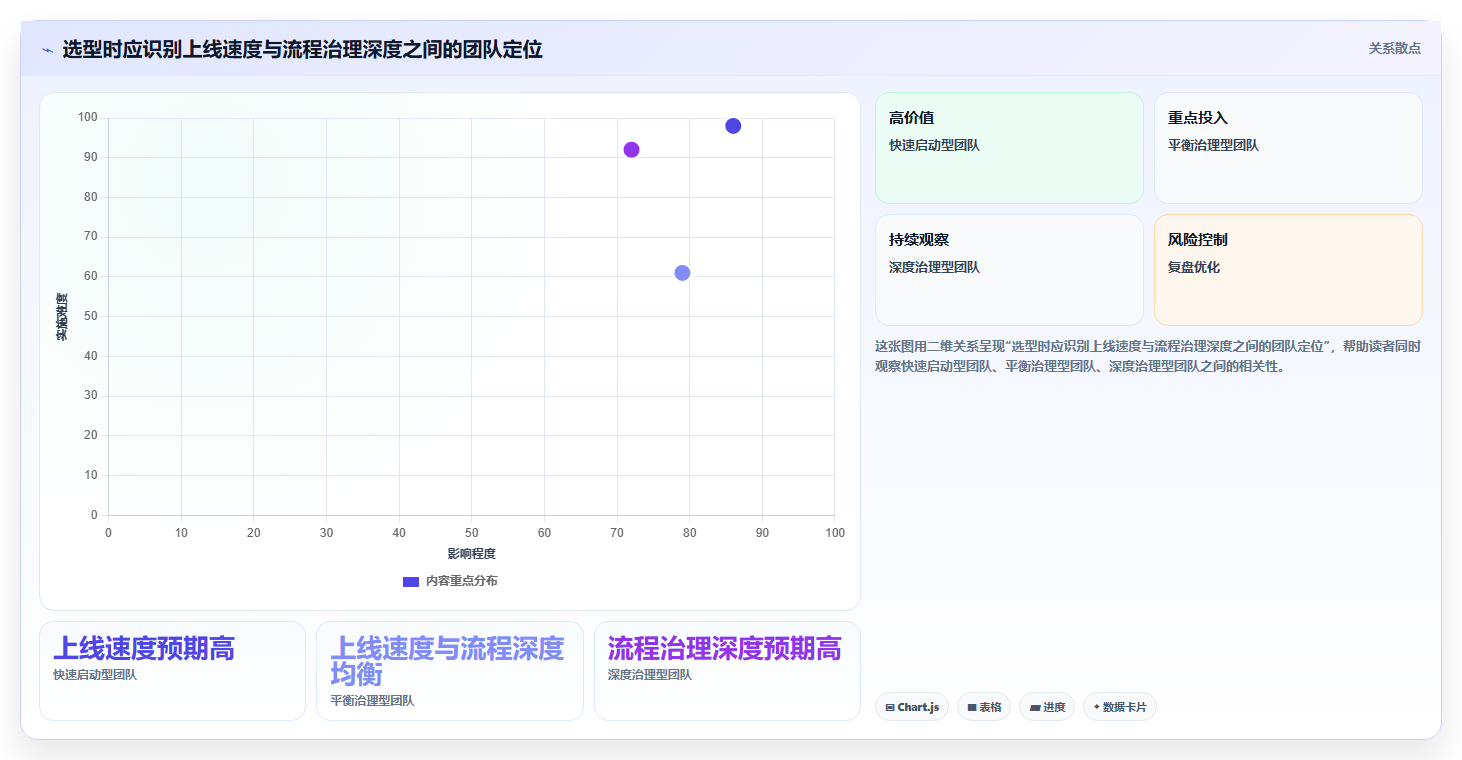The image size is (1462, 760).
Task: Click the lightning icon beside the title
Action: click(47, 50)
